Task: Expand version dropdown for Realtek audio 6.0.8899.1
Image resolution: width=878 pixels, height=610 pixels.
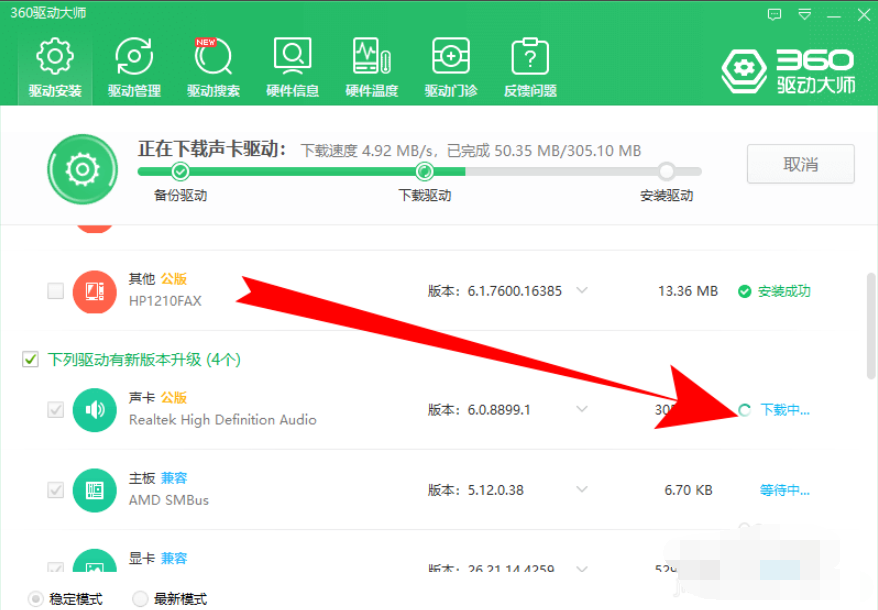Action: 581,409
